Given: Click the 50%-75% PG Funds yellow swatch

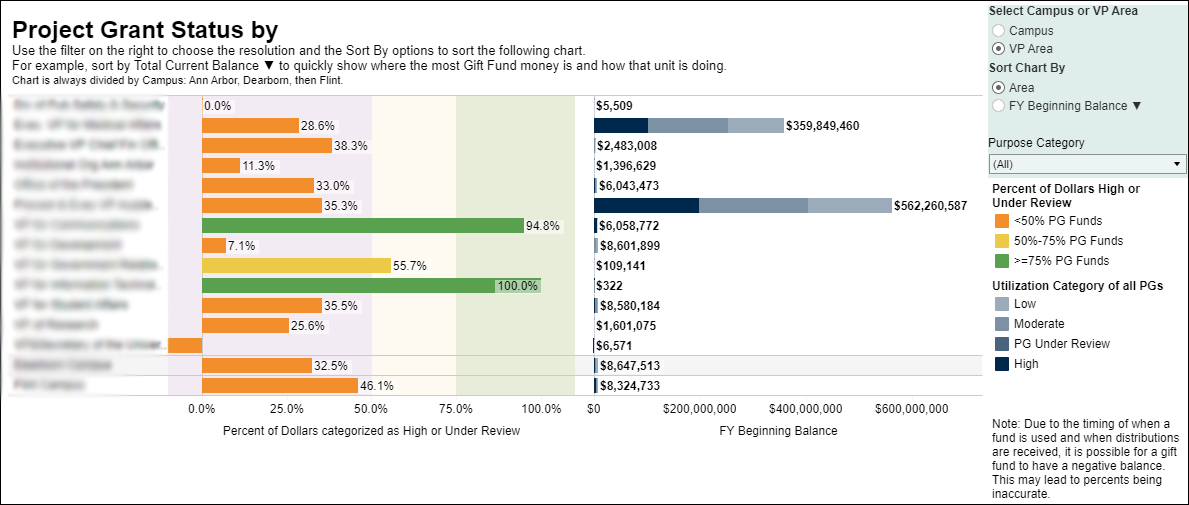Looking at the screenshot, I should (1002, 241).
